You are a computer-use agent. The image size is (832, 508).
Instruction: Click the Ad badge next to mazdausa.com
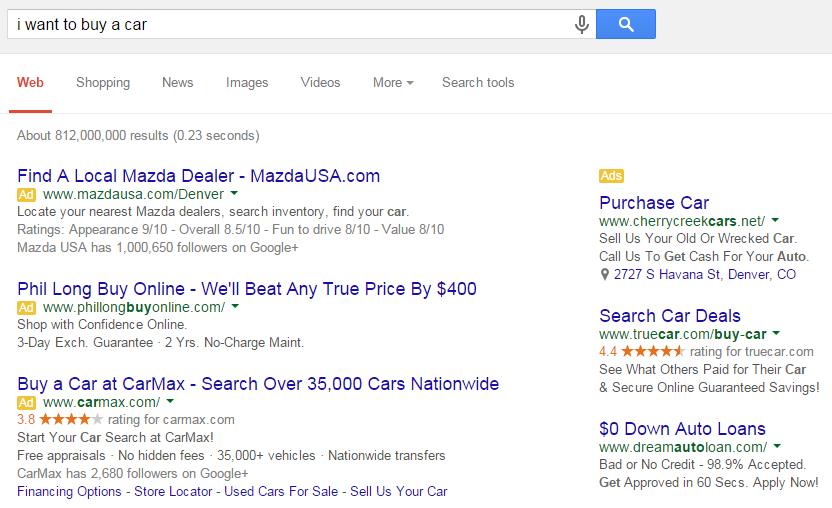tap(27, 194)
